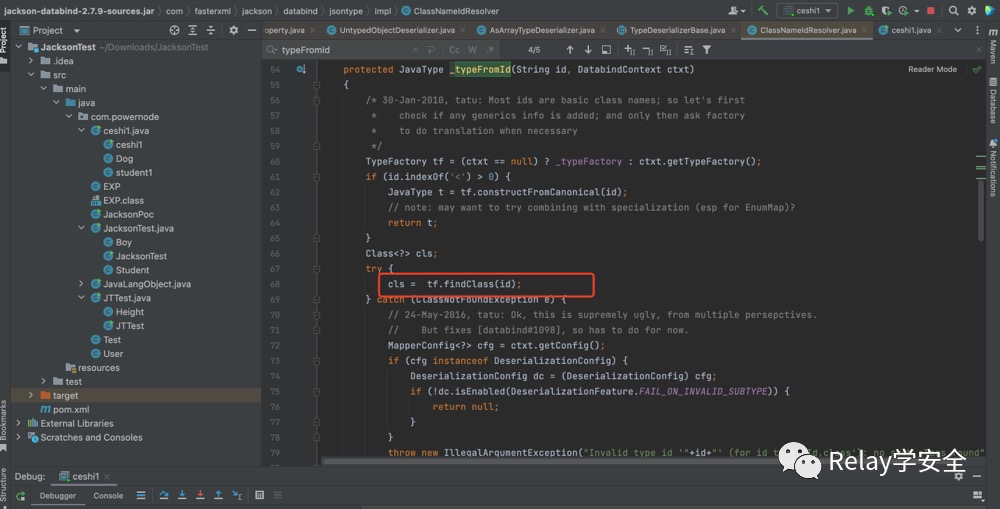Select opened file locator icon in Project panel
This screenshot has height=509, width=1000.
tap(174, 30)
